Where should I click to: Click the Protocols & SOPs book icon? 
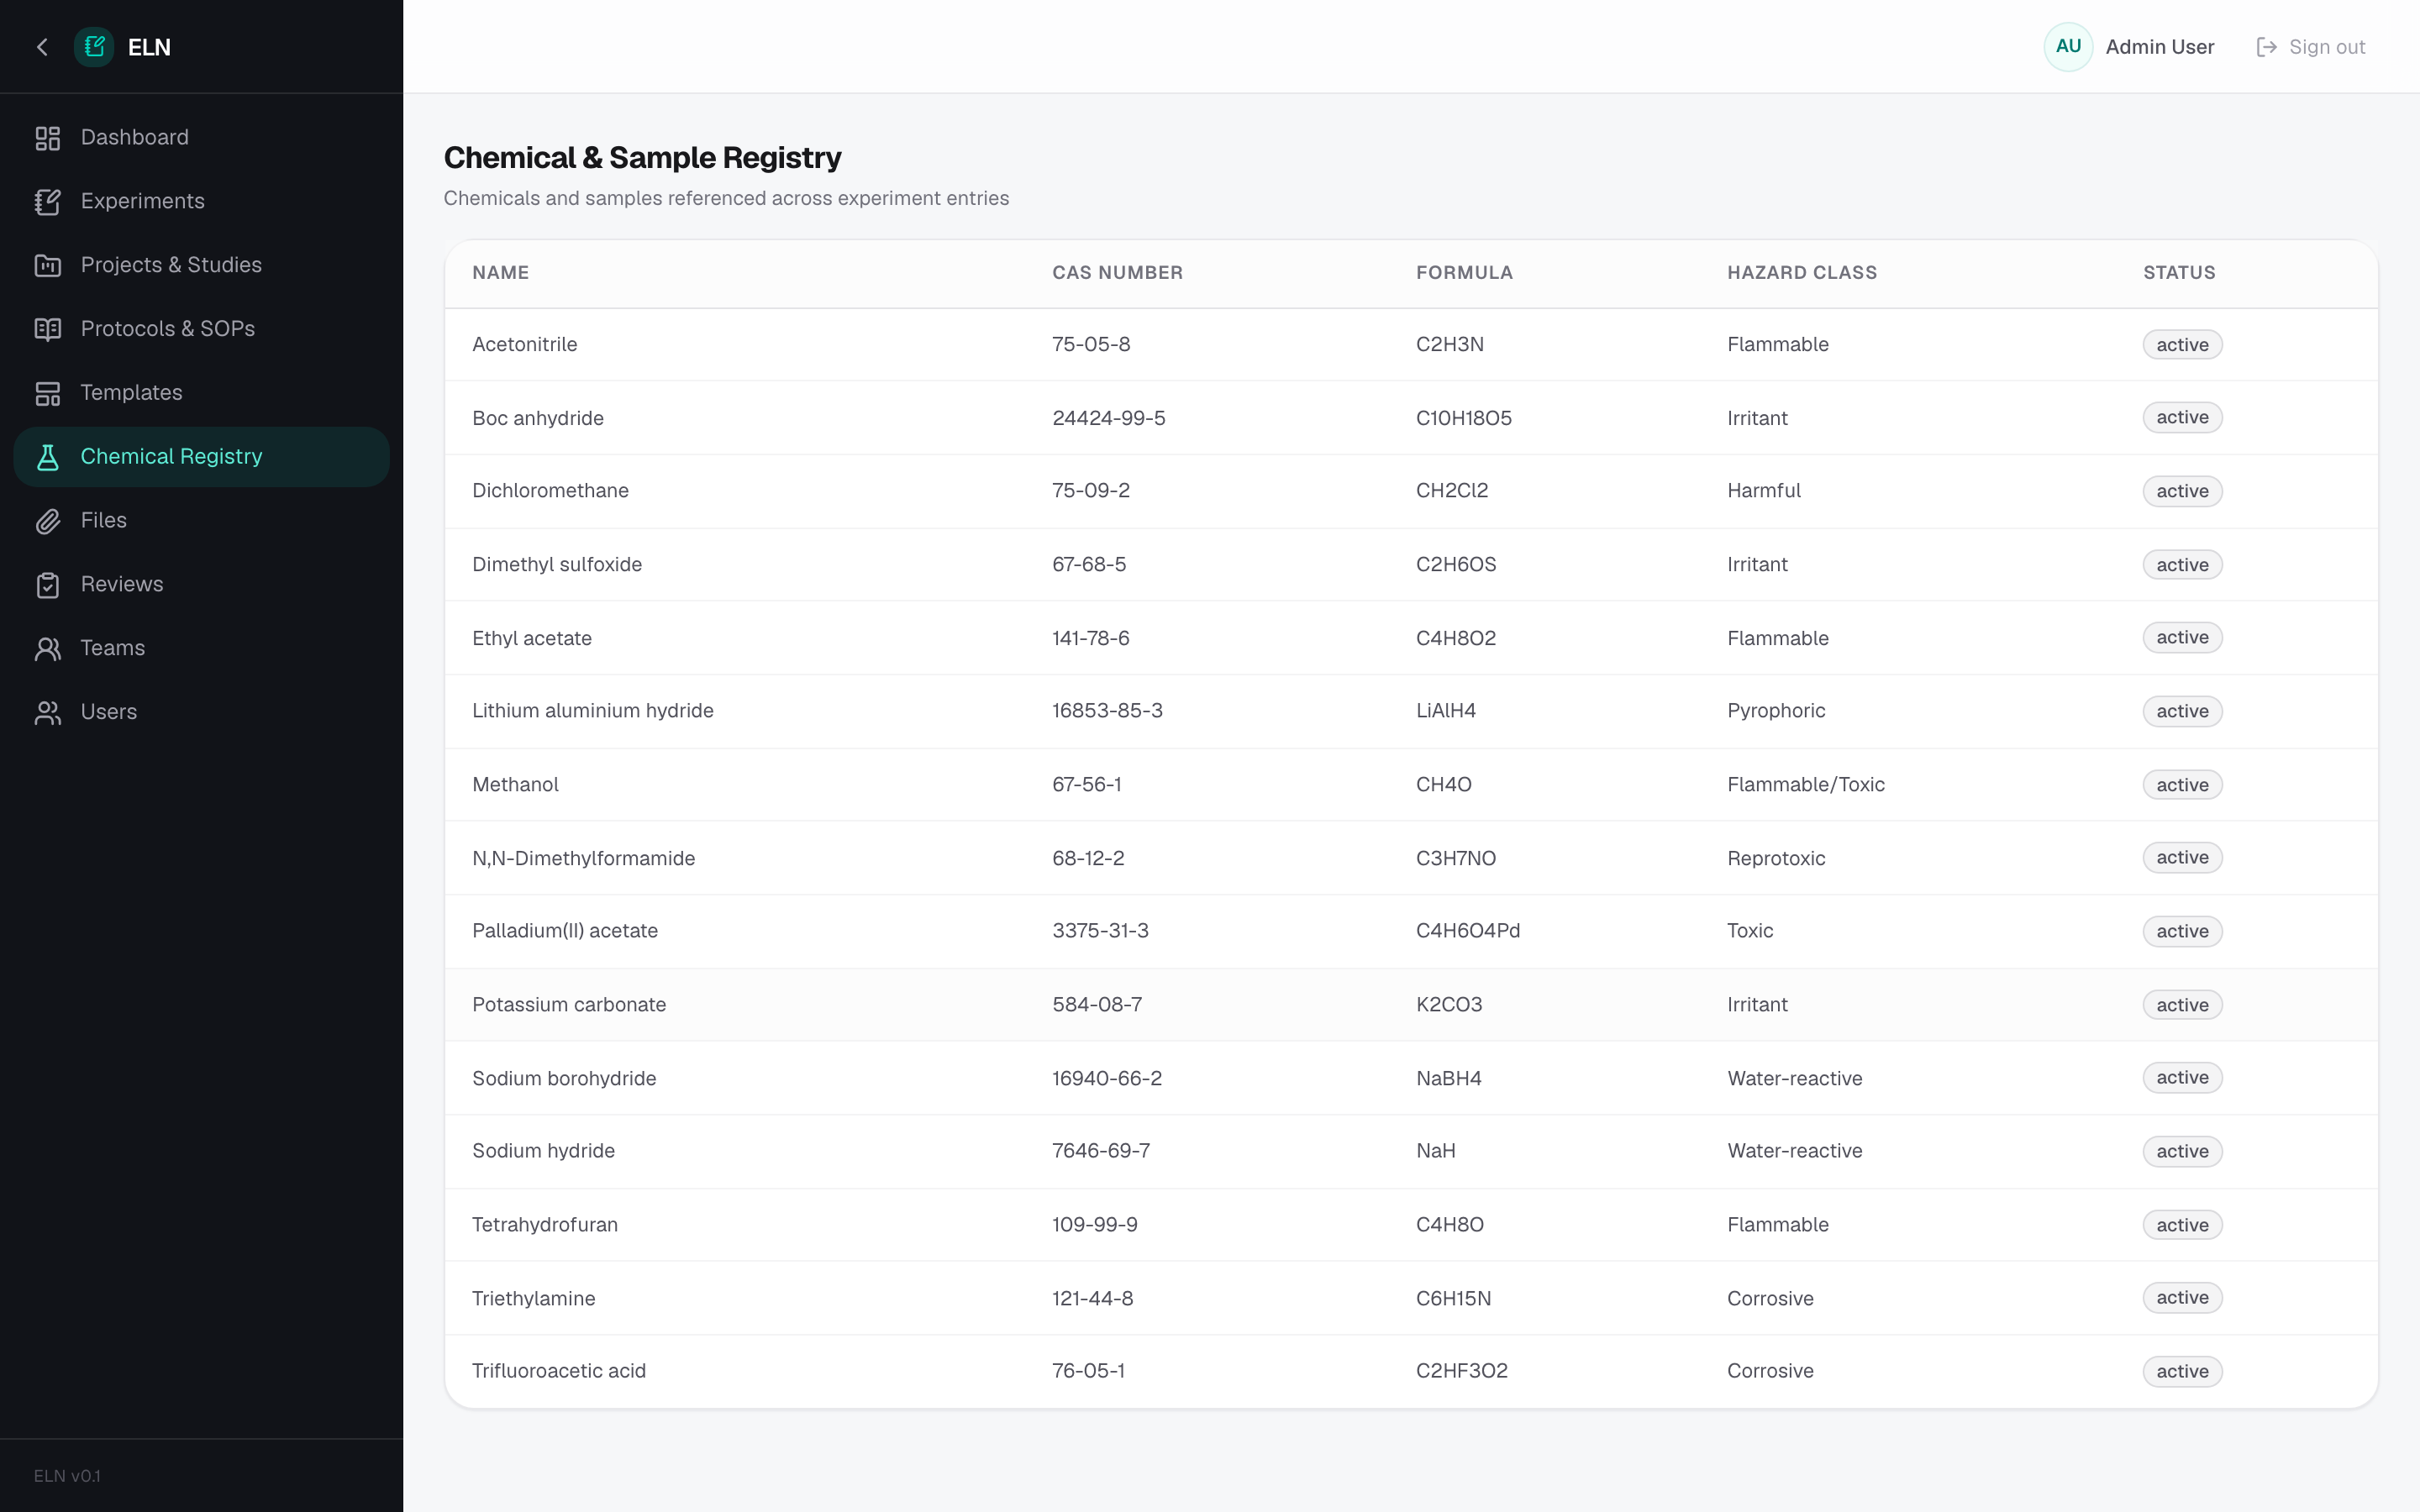click(x=48, y=329)
